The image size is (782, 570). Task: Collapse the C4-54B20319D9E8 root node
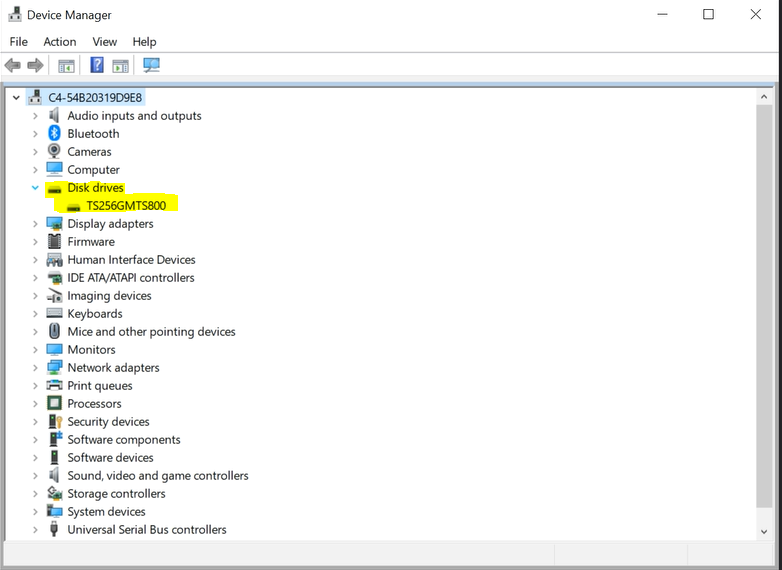coord(16,98)
